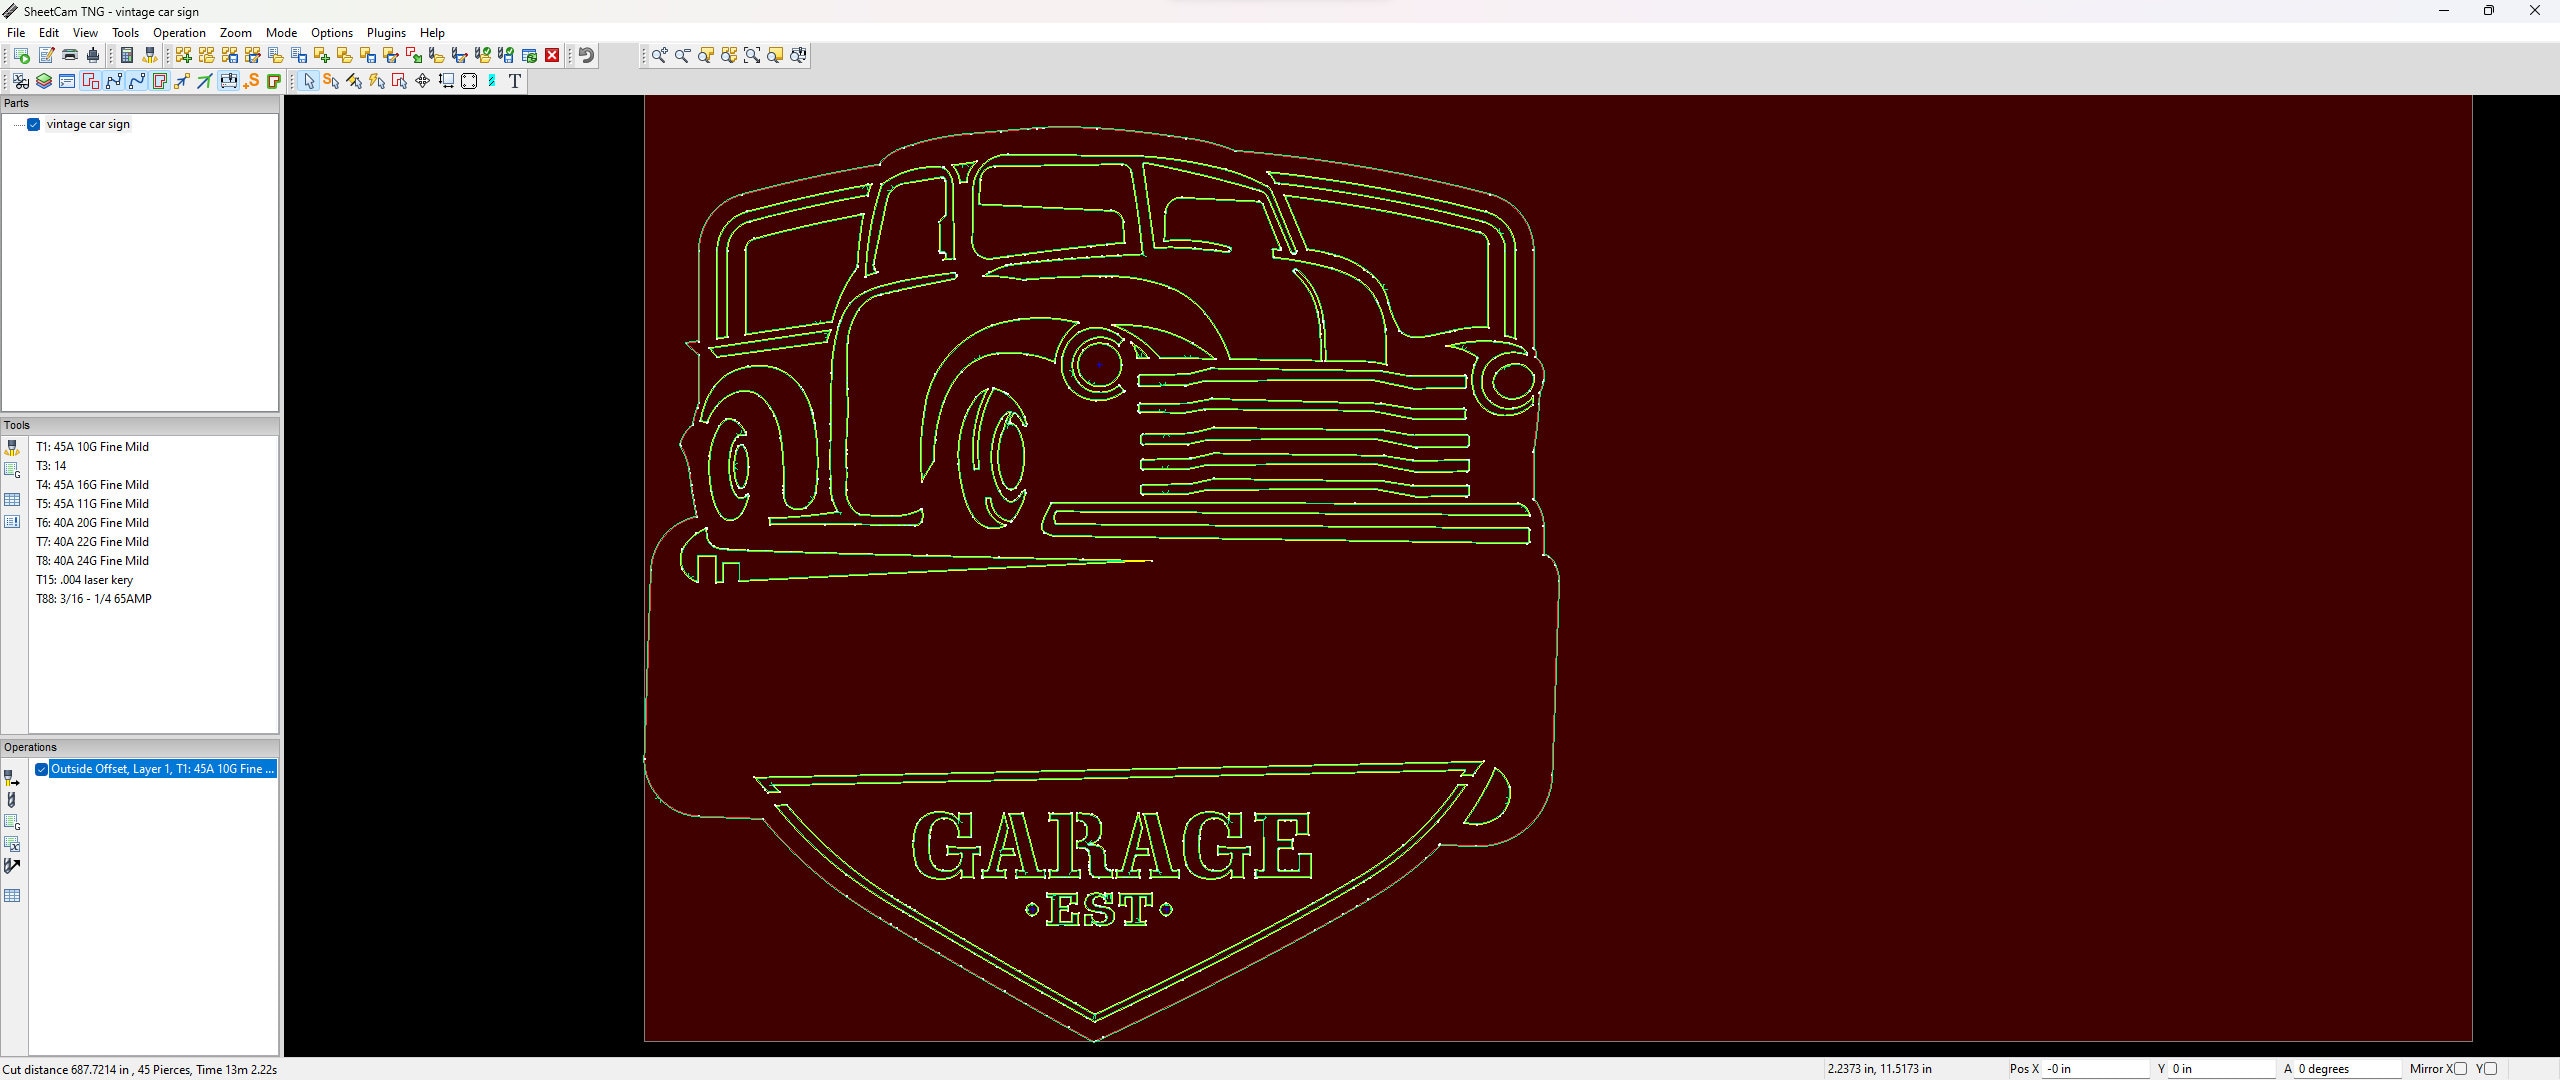Click the red delete (X) toolbar icon
Screen dimensions: 2560x1080
pyautogui.click(x=552, y=55)
